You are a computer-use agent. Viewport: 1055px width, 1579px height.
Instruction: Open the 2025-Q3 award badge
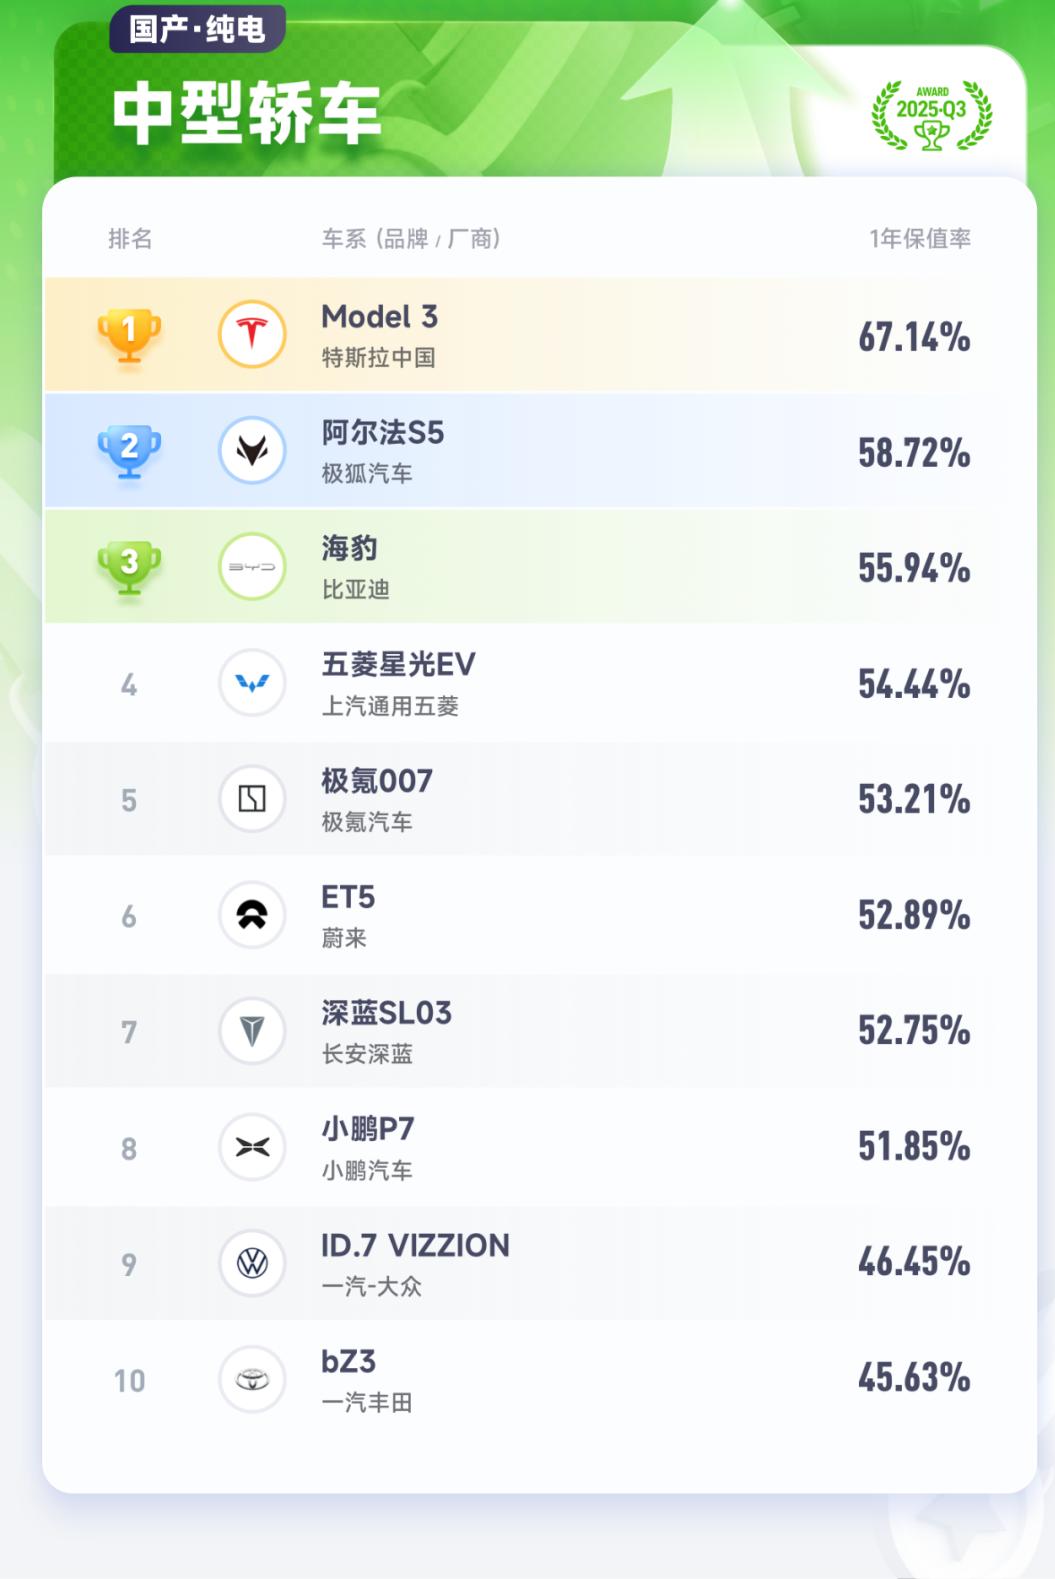tap(932, 115)
